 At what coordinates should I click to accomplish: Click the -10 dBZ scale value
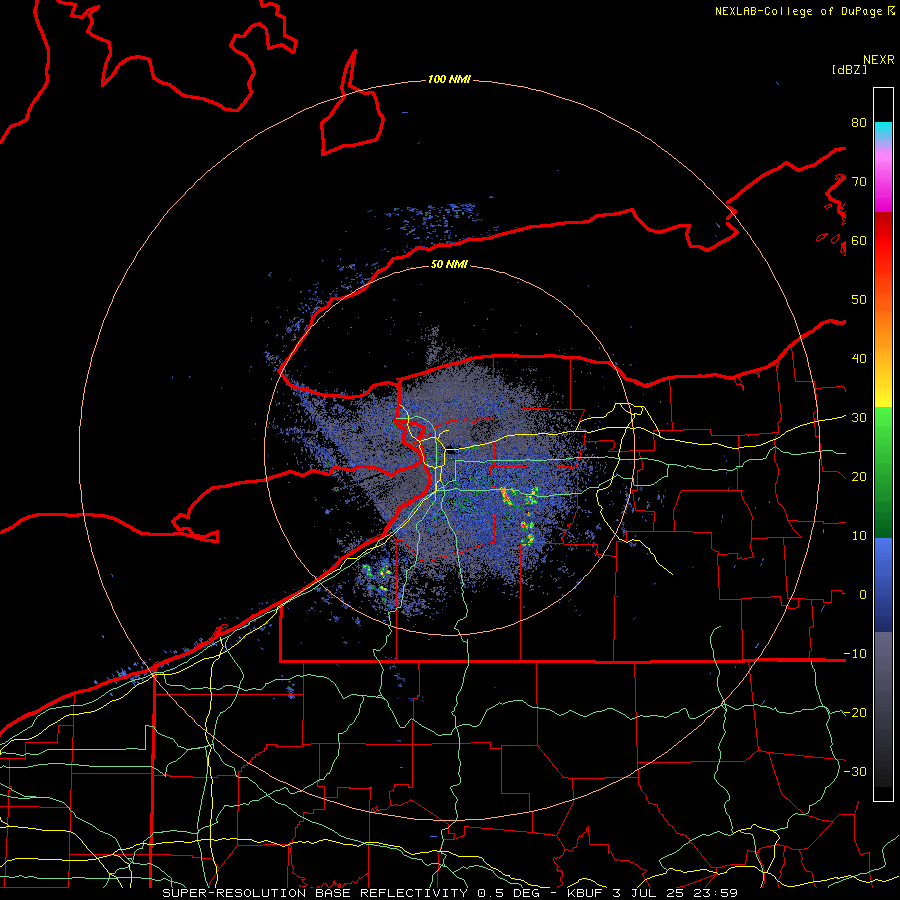[x=855, y=654]
